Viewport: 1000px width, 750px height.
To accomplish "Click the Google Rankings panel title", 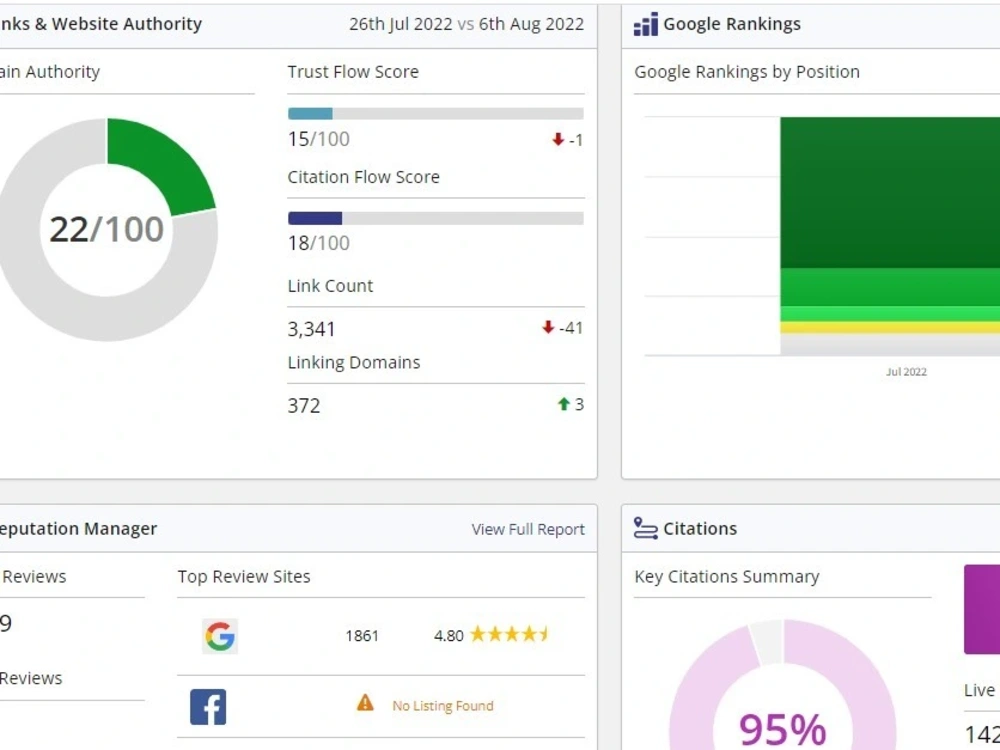I will coord(732,24).
